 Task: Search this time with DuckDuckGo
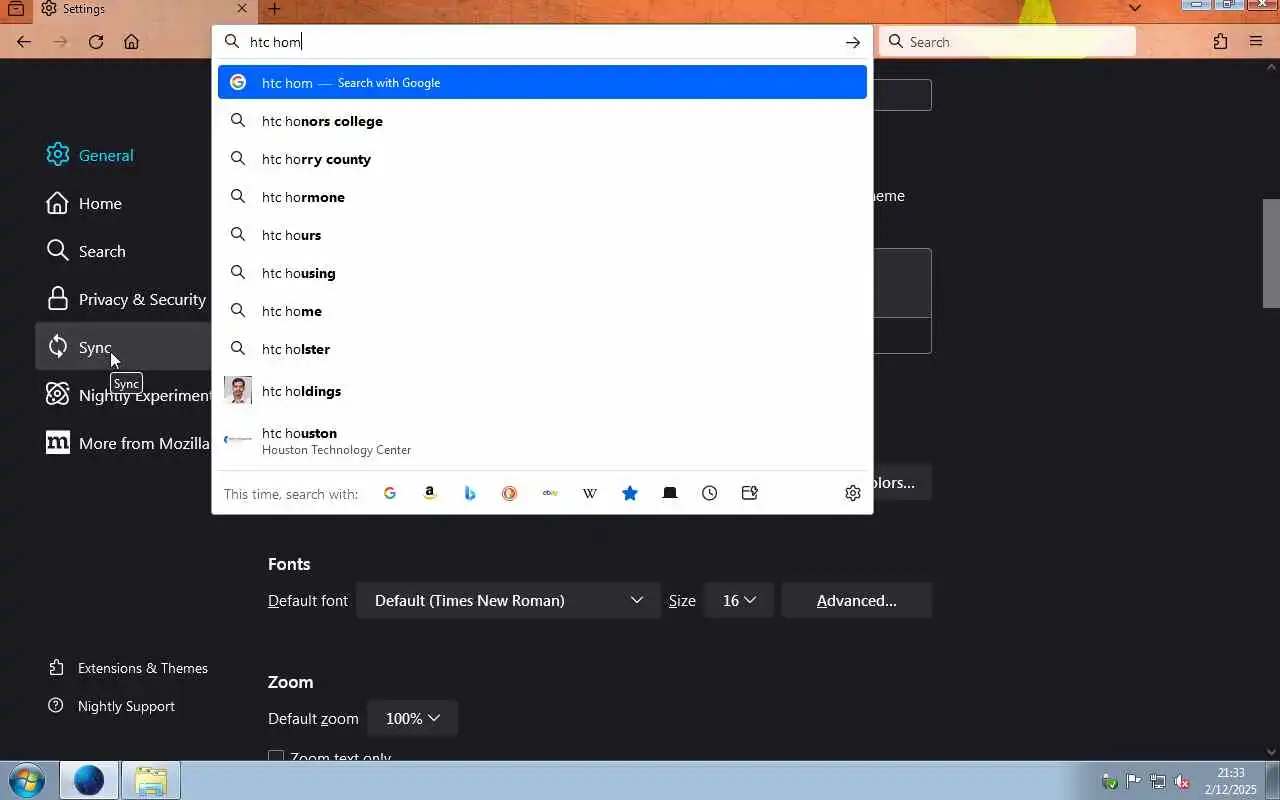coord(510,493)
